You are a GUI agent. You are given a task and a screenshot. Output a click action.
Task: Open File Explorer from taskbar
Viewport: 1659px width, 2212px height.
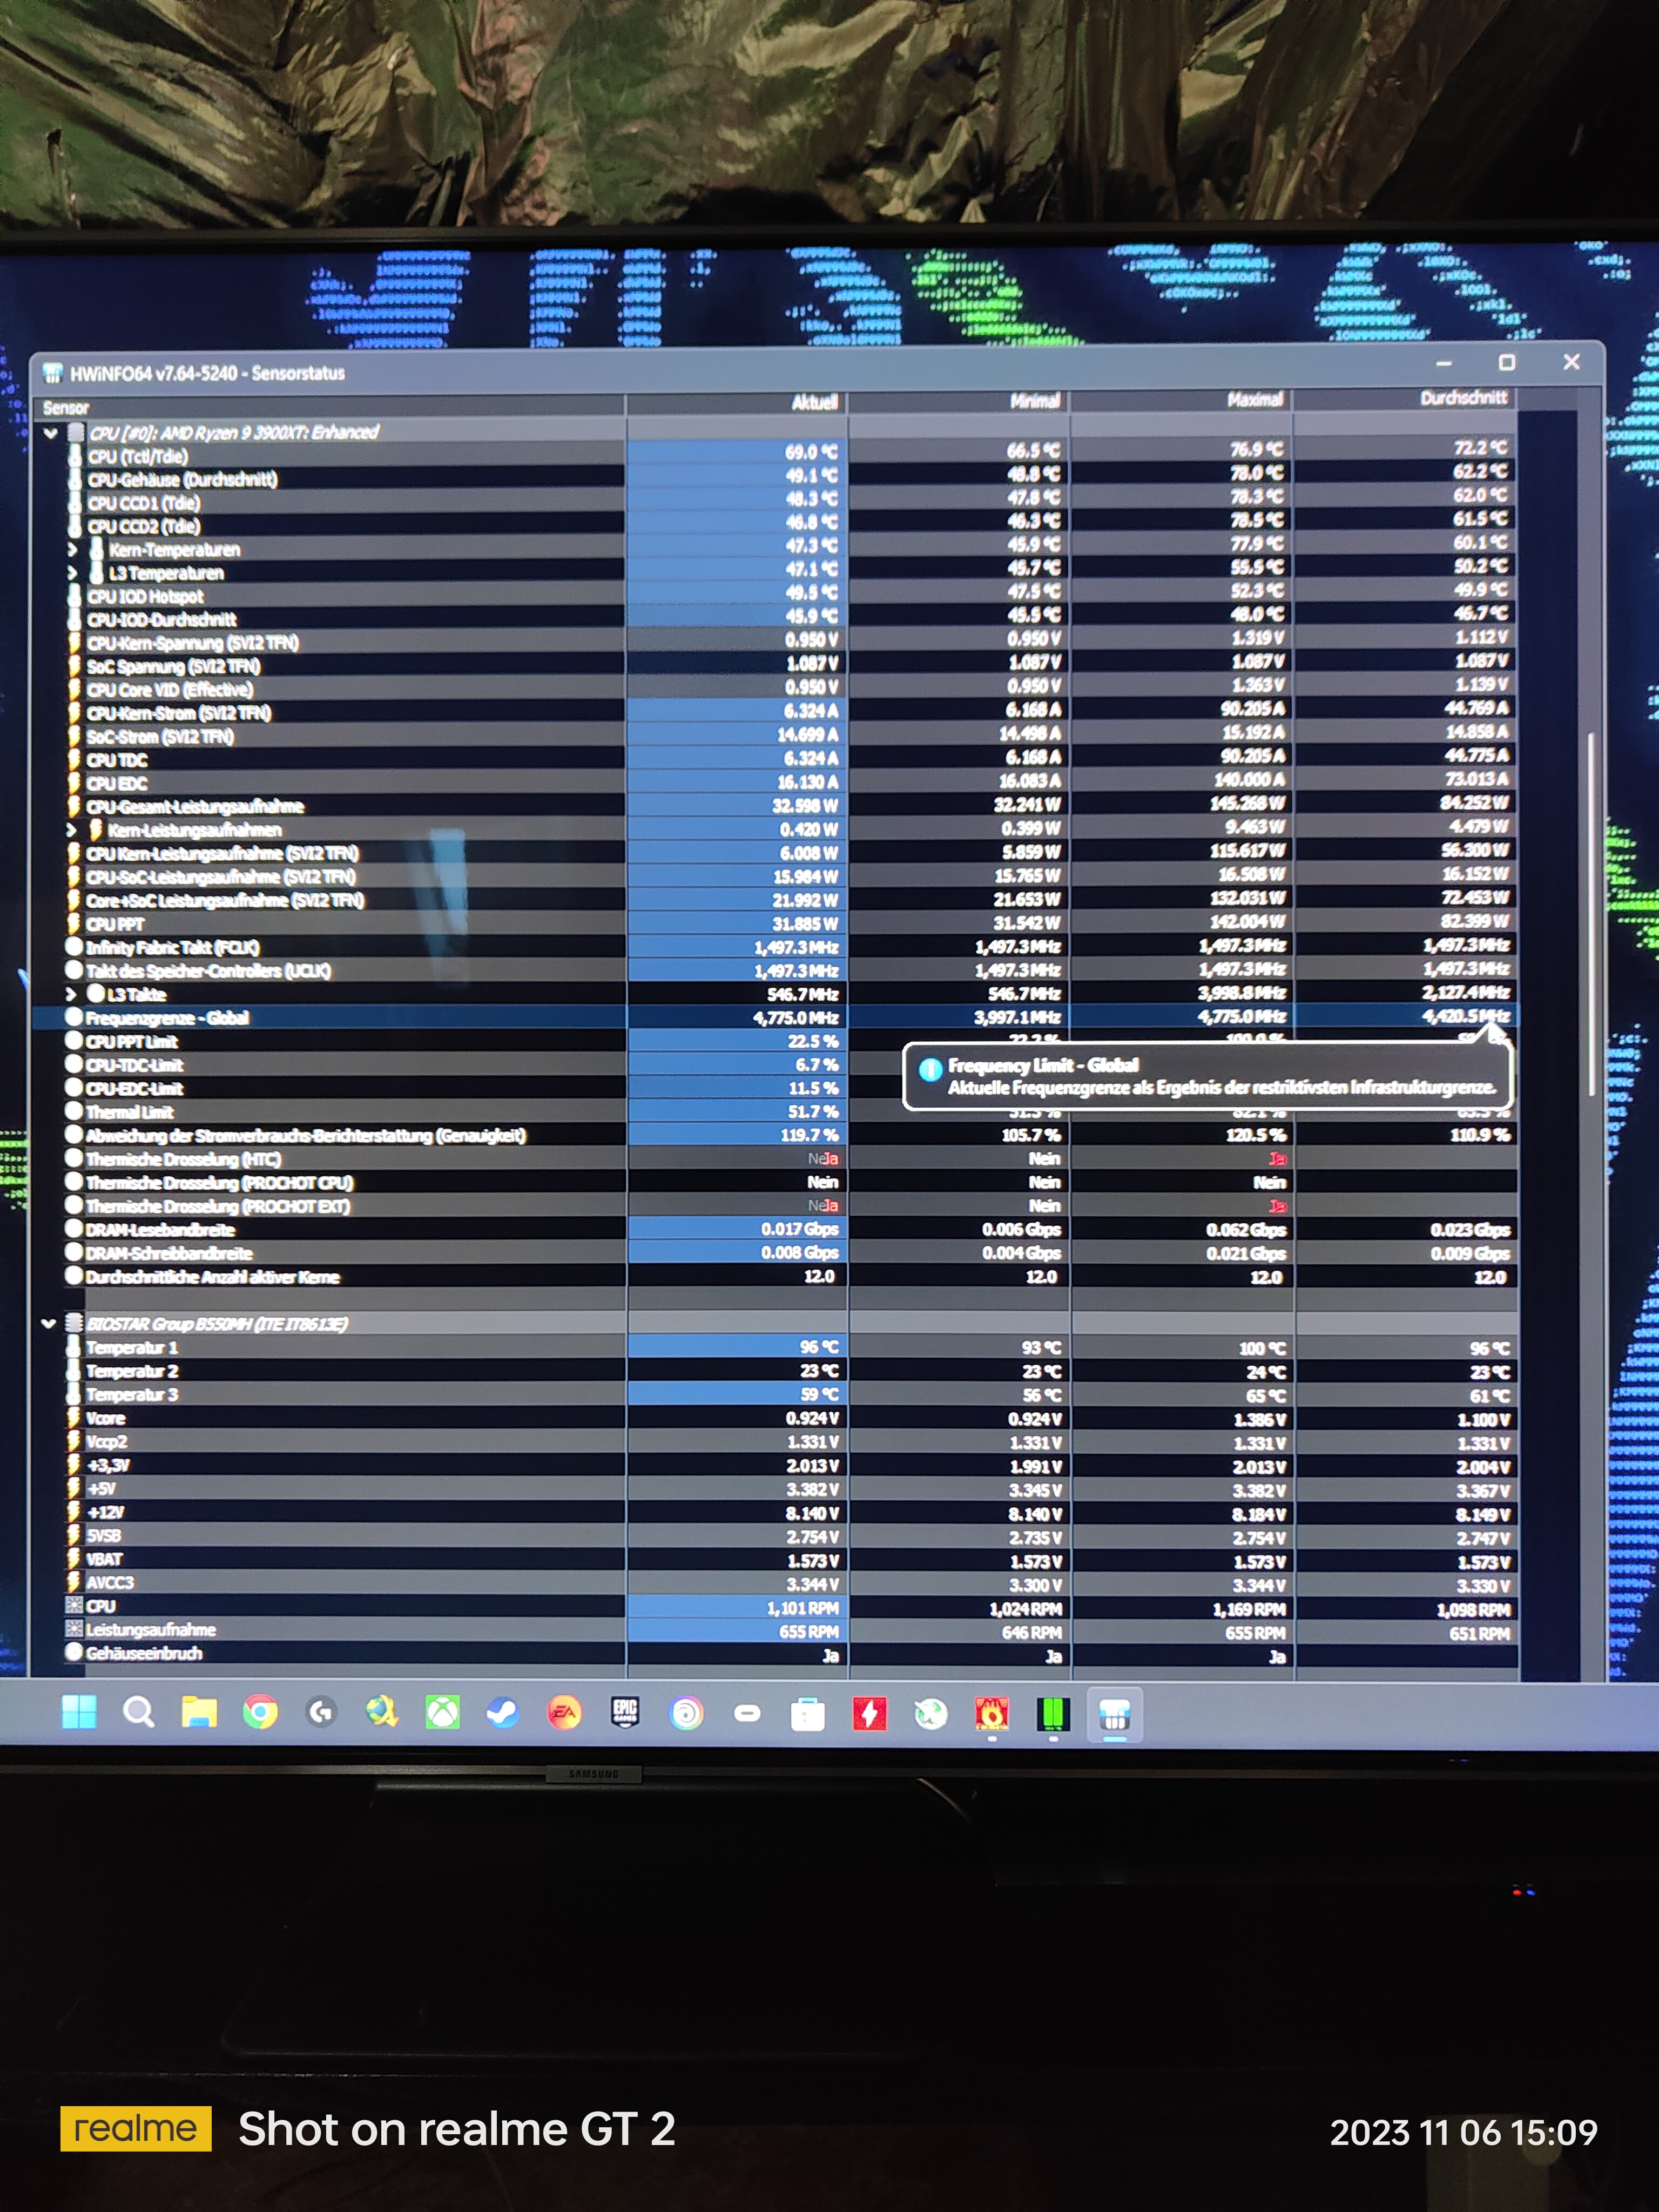(199, 1713)
